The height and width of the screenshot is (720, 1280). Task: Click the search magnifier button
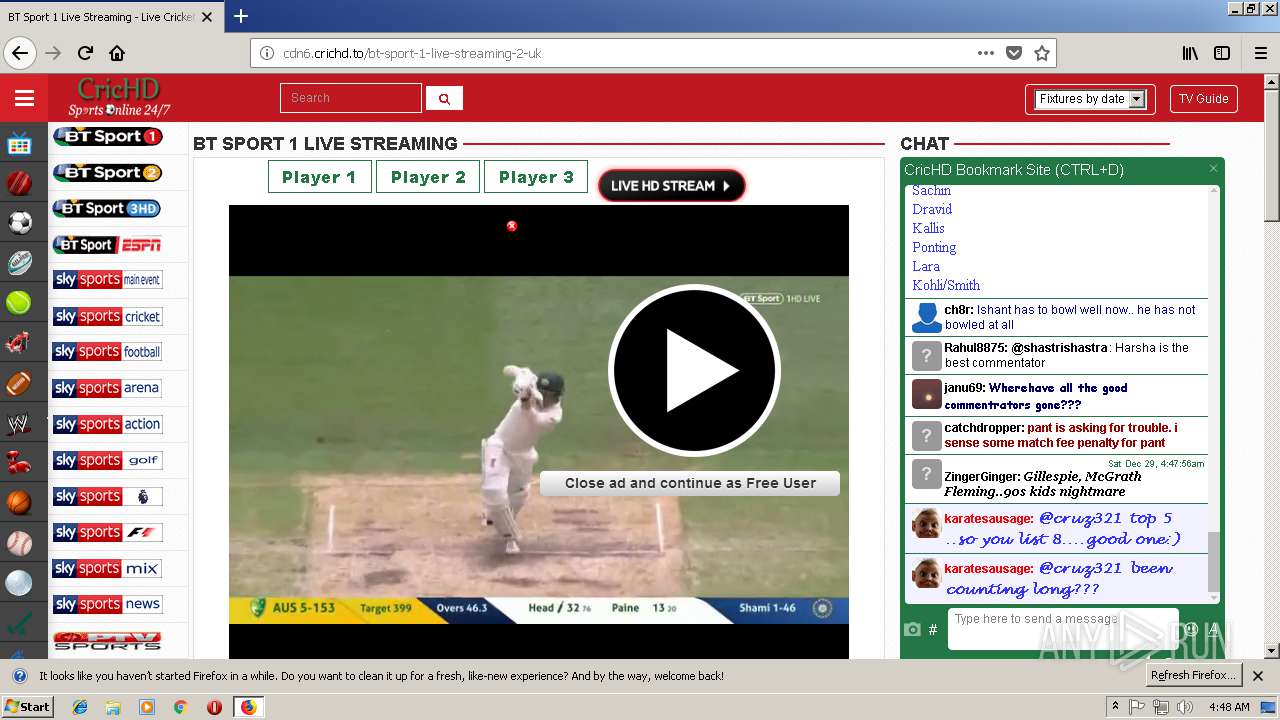[444, 98]
